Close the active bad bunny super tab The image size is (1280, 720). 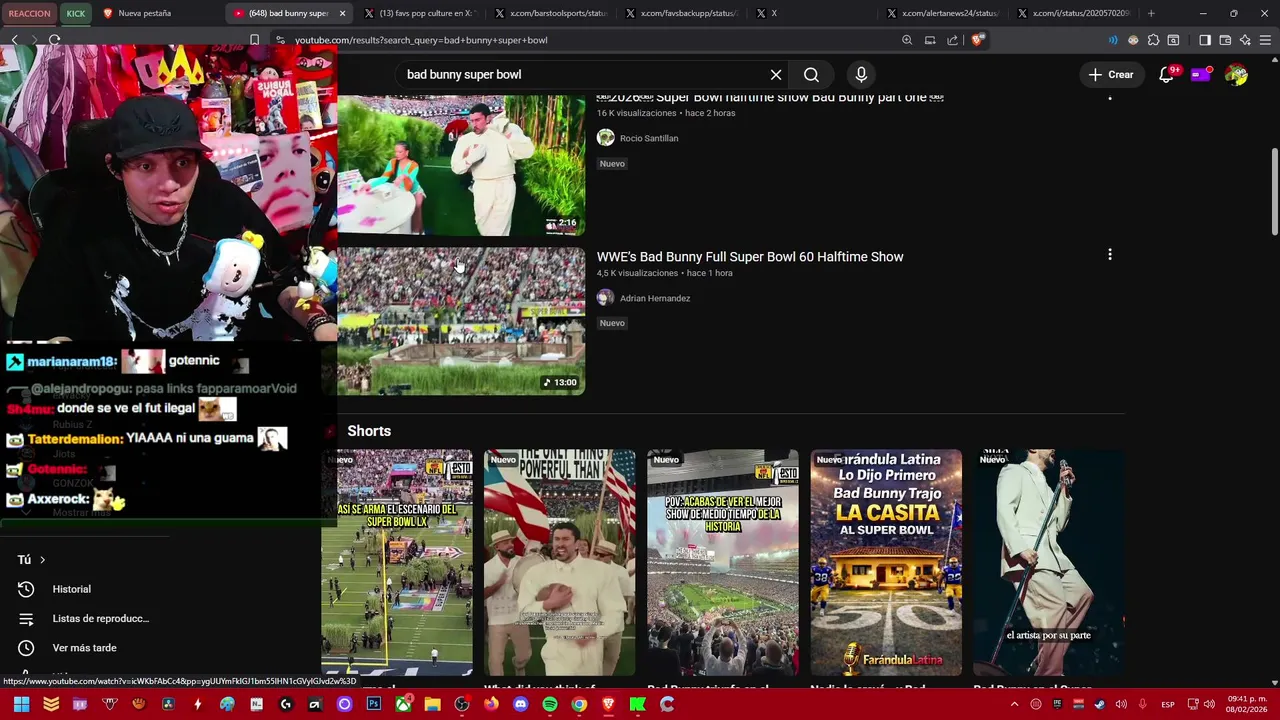coord(342,13)
